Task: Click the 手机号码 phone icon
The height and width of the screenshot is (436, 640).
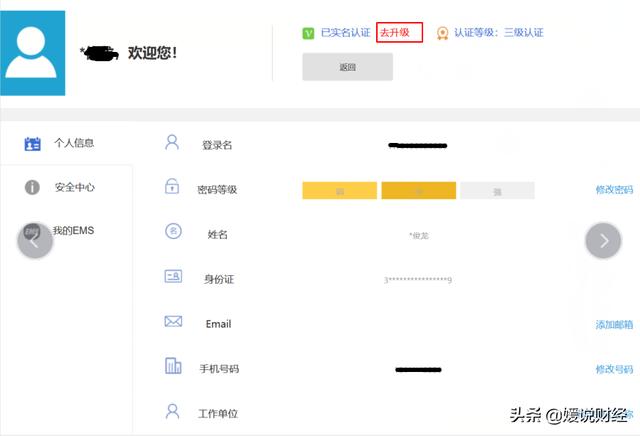Action: tap(173, 366)
